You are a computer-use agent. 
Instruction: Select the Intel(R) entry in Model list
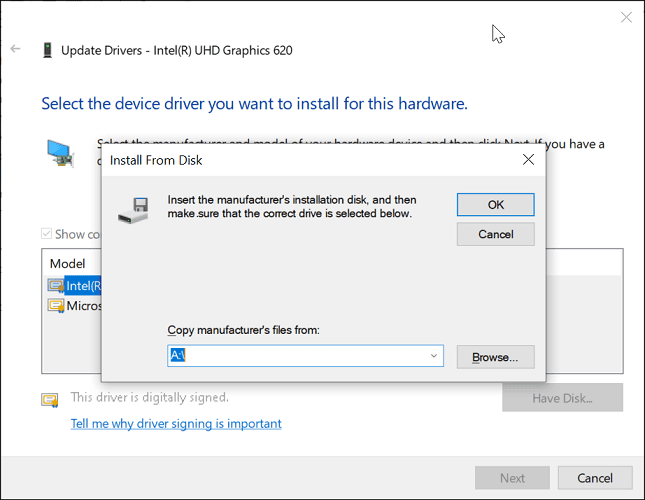click(83, 286)
